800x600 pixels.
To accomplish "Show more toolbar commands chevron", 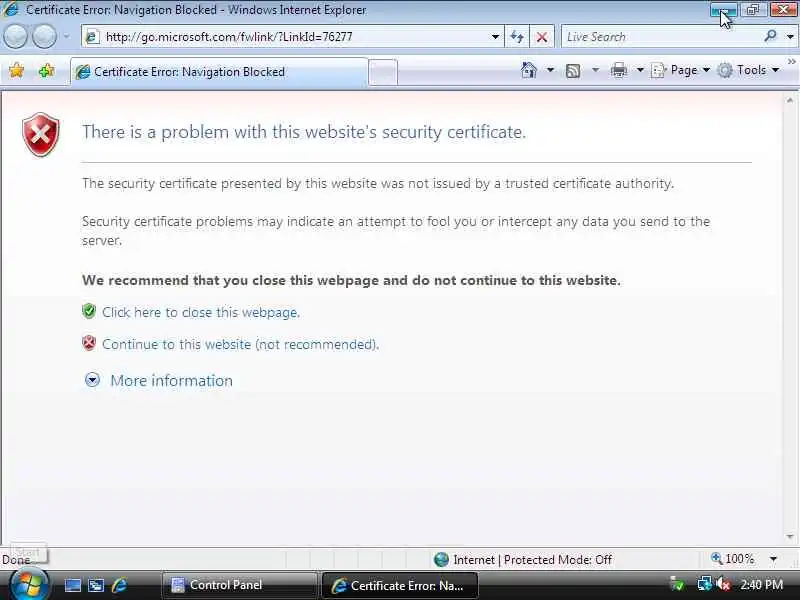I will tap(791, 62).
